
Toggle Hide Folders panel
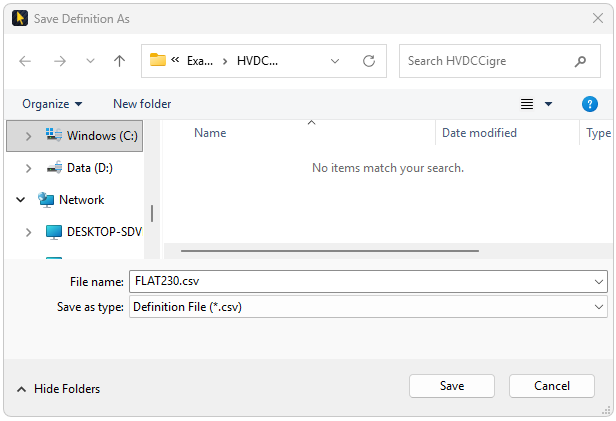[58, 389]
